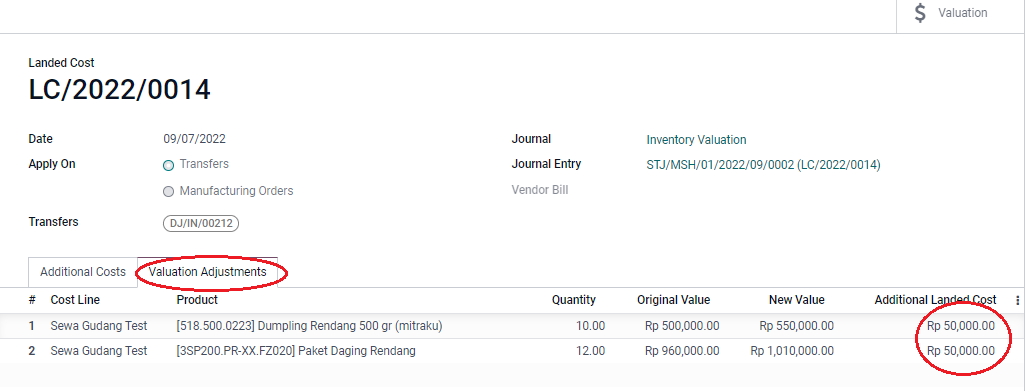This screenshot has height=391, width=1025.
Task: Open the Valuation smart button
Action: click(960, 14)
